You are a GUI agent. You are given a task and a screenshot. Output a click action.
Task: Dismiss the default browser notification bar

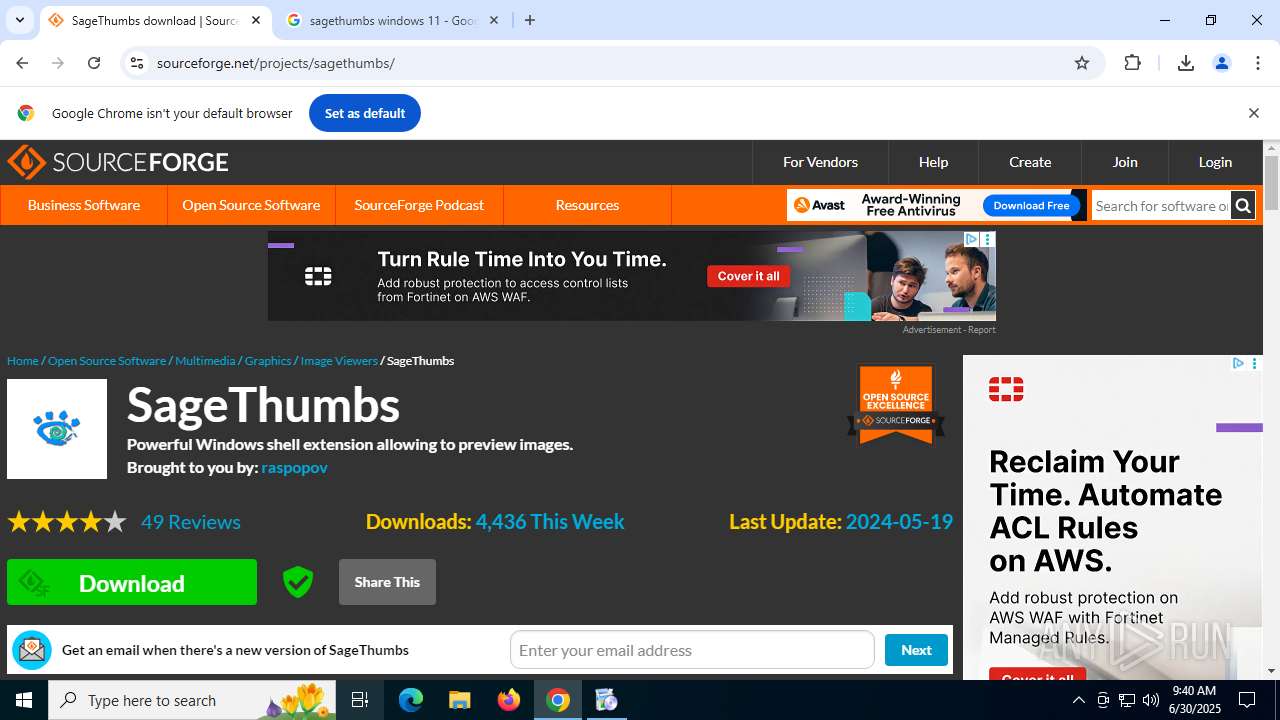click(1253, 113)
